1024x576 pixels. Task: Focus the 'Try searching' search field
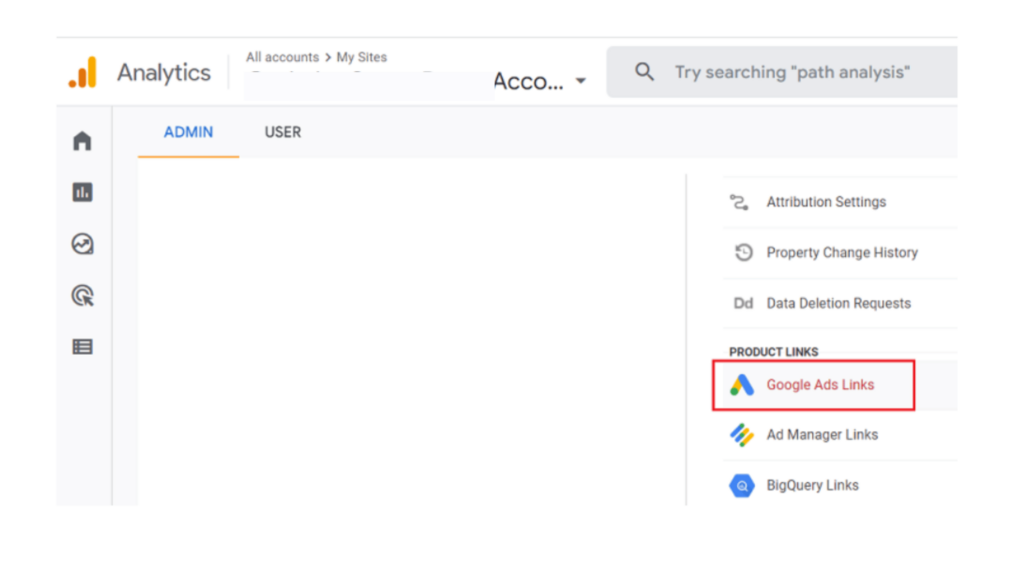point(782,72)
